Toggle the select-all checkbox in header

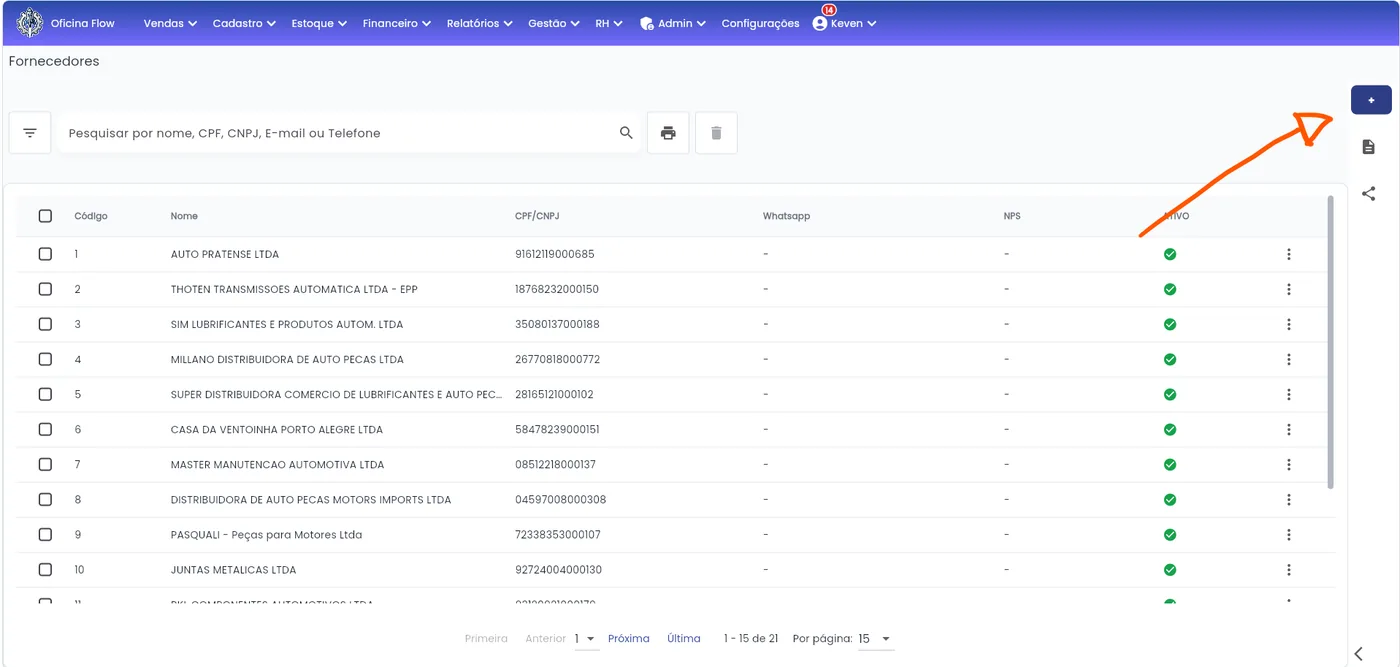click(x=45, y=216)
